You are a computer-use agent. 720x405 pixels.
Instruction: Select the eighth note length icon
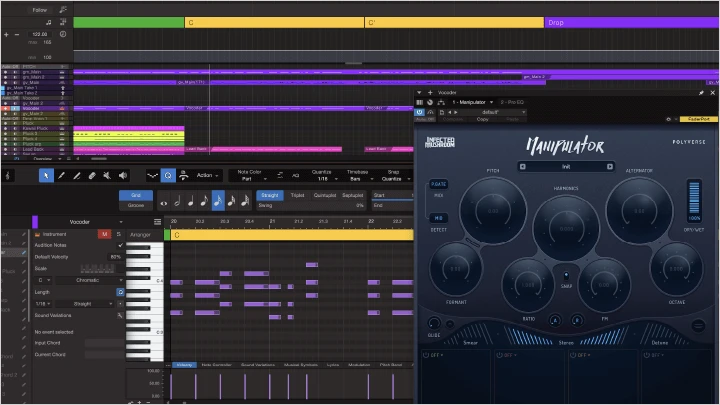[204, 201]
